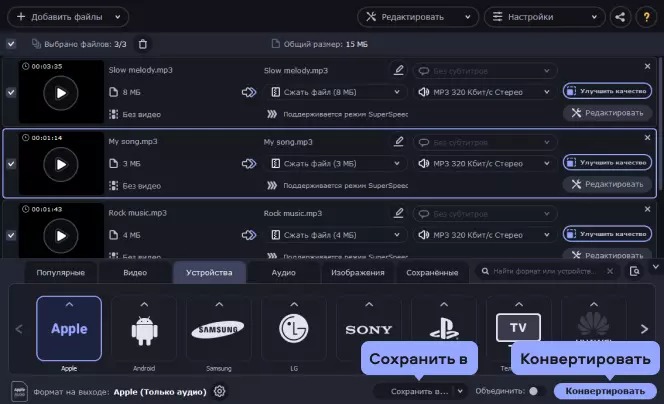The height and width of the screenshot is (404, 664).
Task: Click Редактировать button for Slow melody.mp3
Action: 607,113
